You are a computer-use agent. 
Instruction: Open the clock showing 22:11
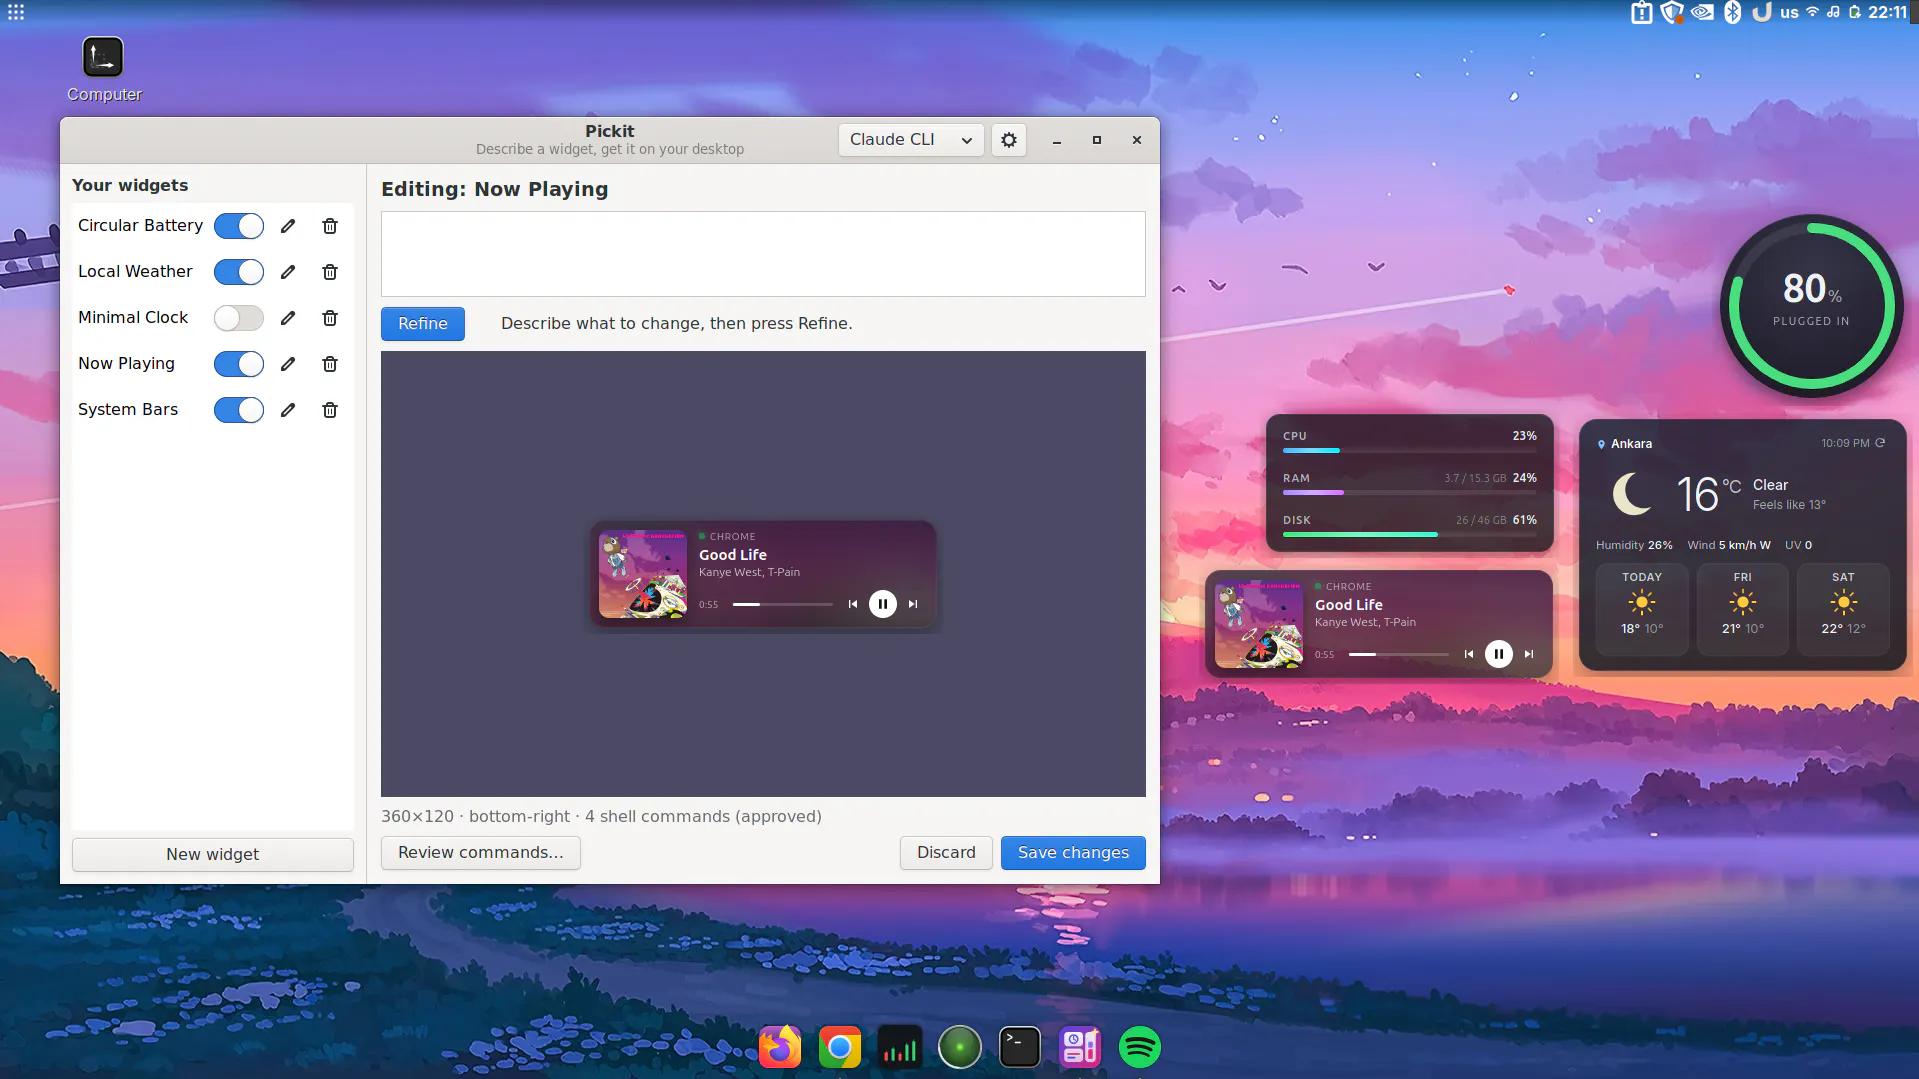[1887, 12]
